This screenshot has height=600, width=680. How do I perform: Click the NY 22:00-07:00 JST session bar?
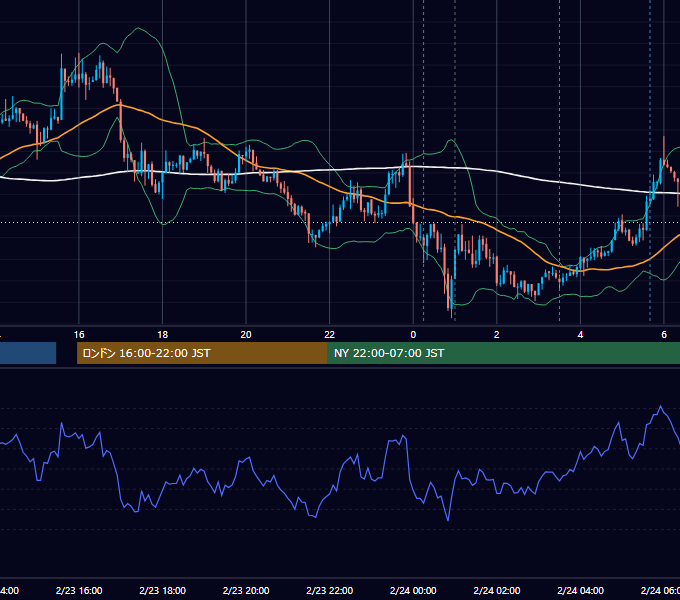point(503,353)
